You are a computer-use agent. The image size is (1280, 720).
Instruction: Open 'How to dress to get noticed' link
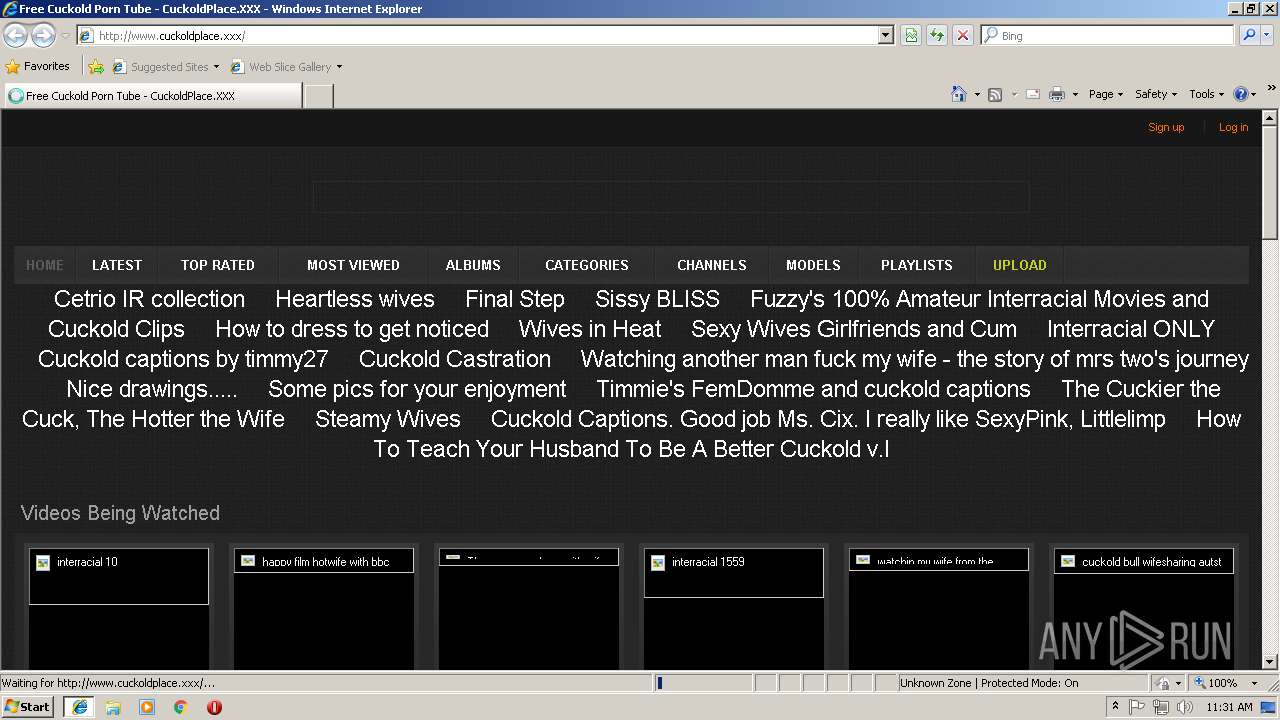pos(352,329)
